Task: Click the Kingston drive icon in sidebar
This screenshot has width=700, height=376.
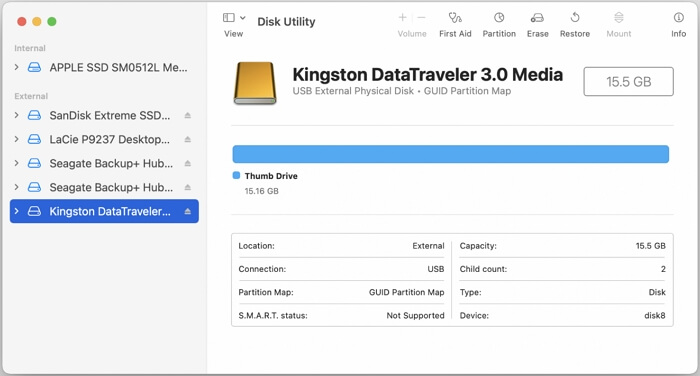Action: coord(34,211)
